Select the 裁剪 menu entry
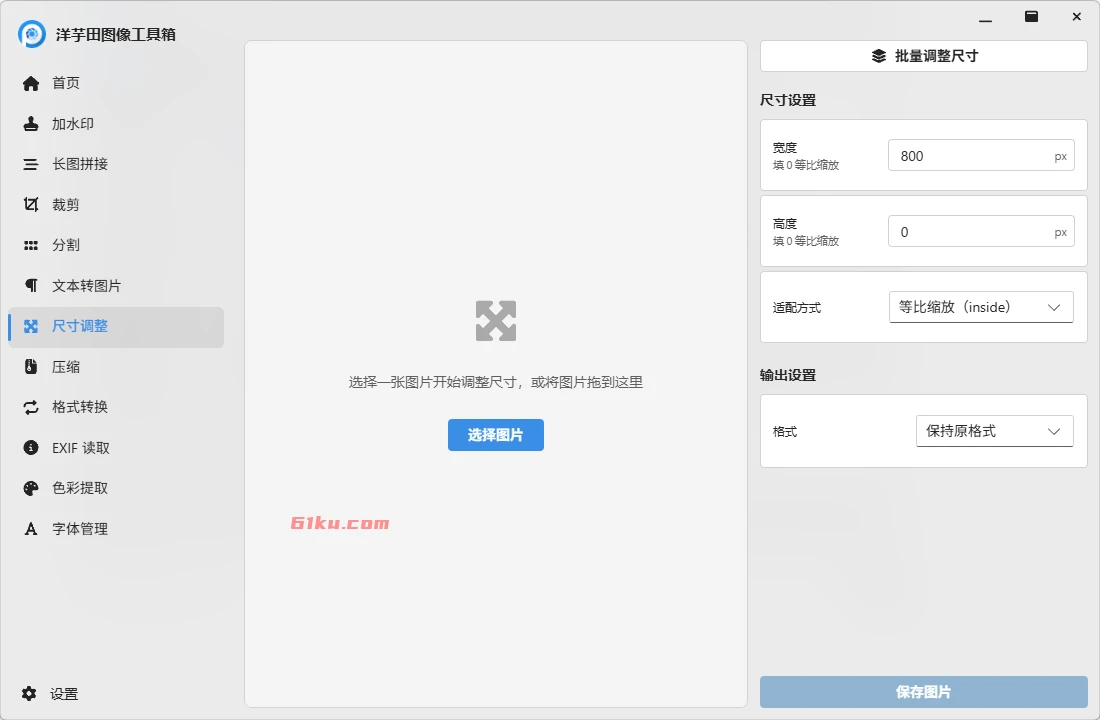This screenshot has height=720, width=1100. tap(116, 205)
